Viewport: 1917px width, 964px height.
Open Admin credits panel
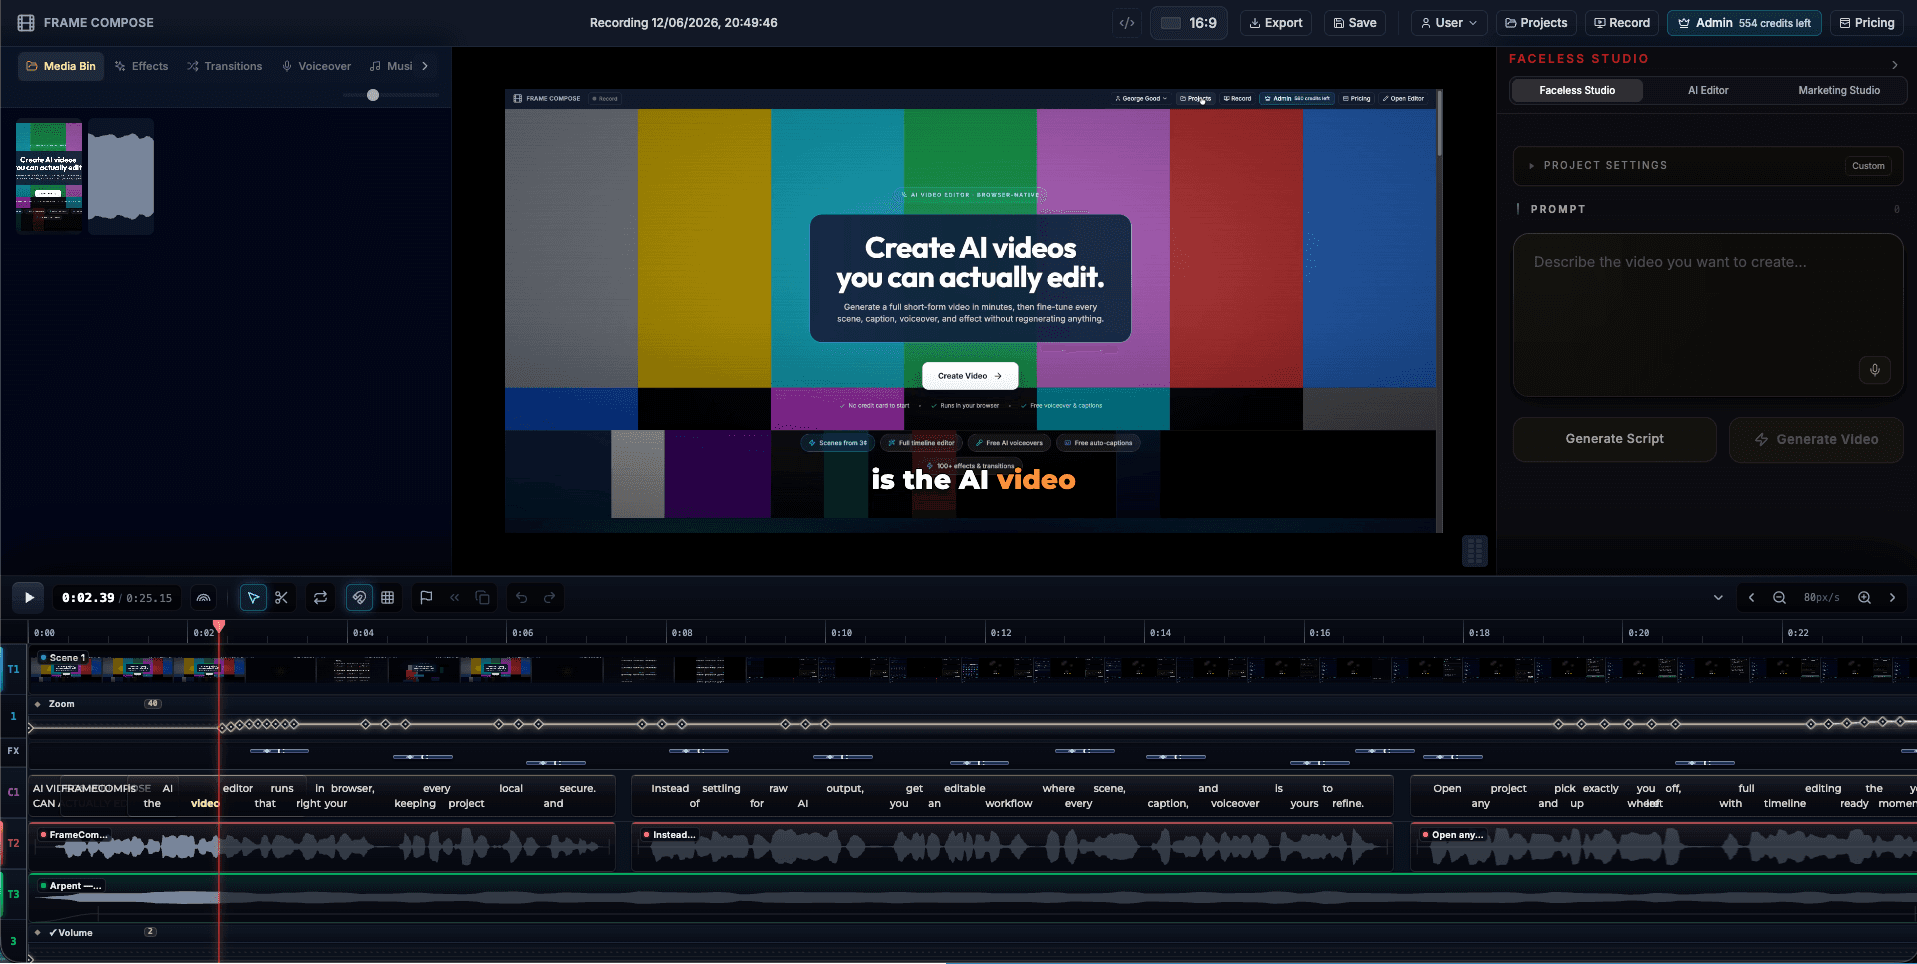[1744, 23]
